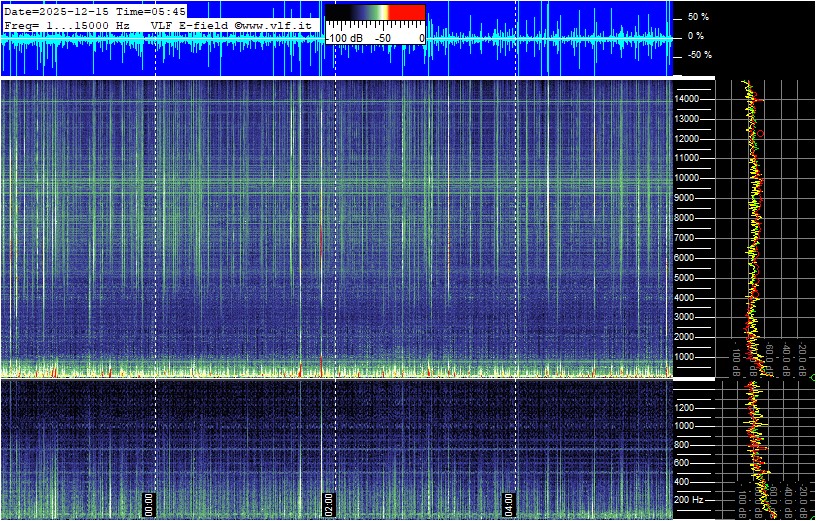Click the red section of the dB color scale
This screenshot has width=816, height=521.
tap(405, 13)
